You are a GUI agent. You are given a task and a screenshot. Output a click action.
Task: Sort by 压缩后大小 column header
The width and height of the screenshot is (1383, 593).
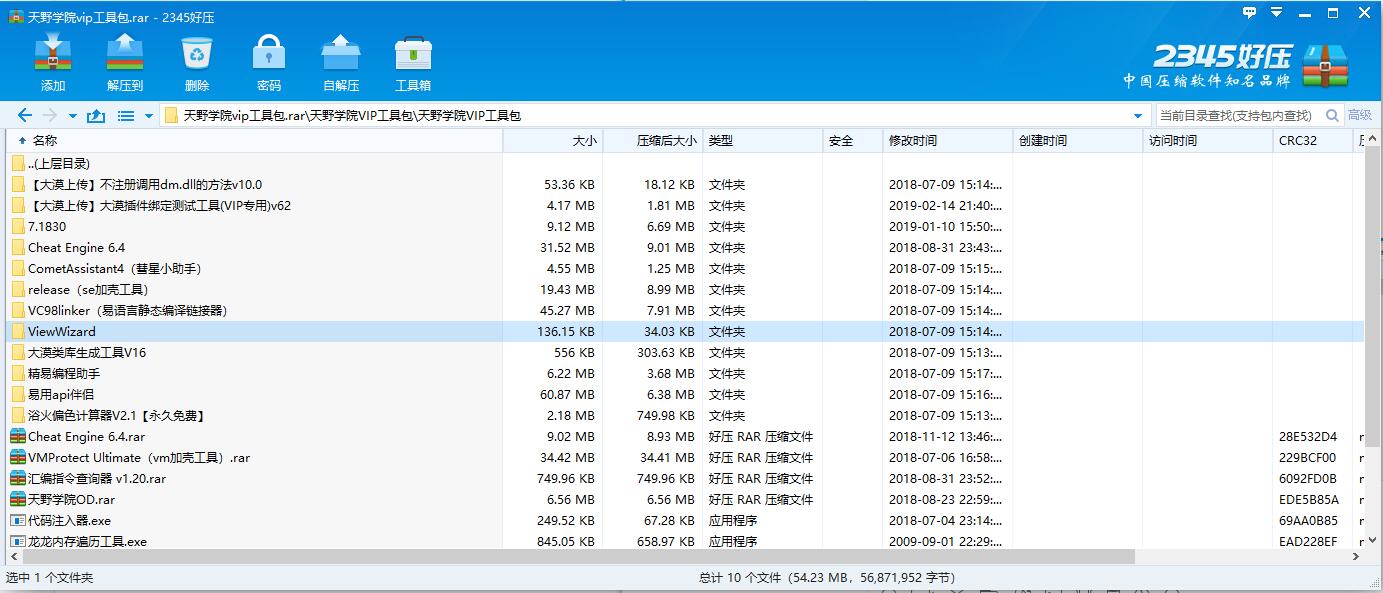[653, 141]
